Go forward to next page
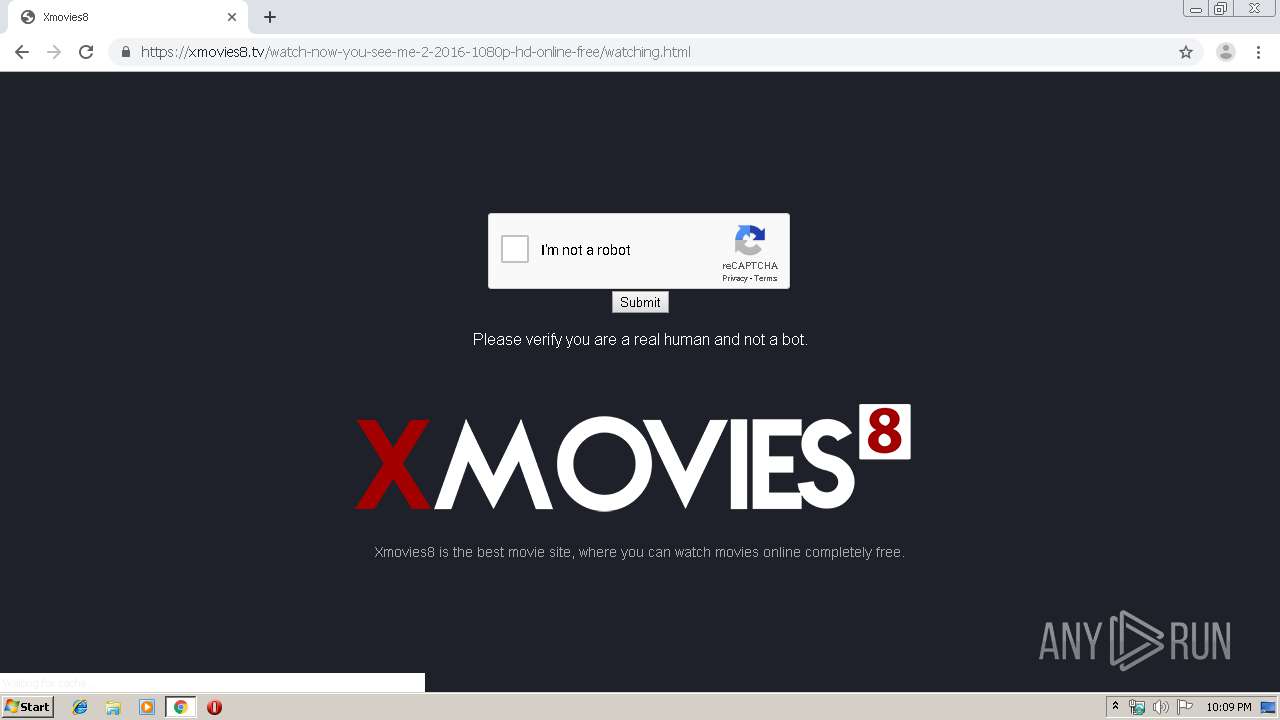This screenshot has width=1280, height=720. [54, 52]
